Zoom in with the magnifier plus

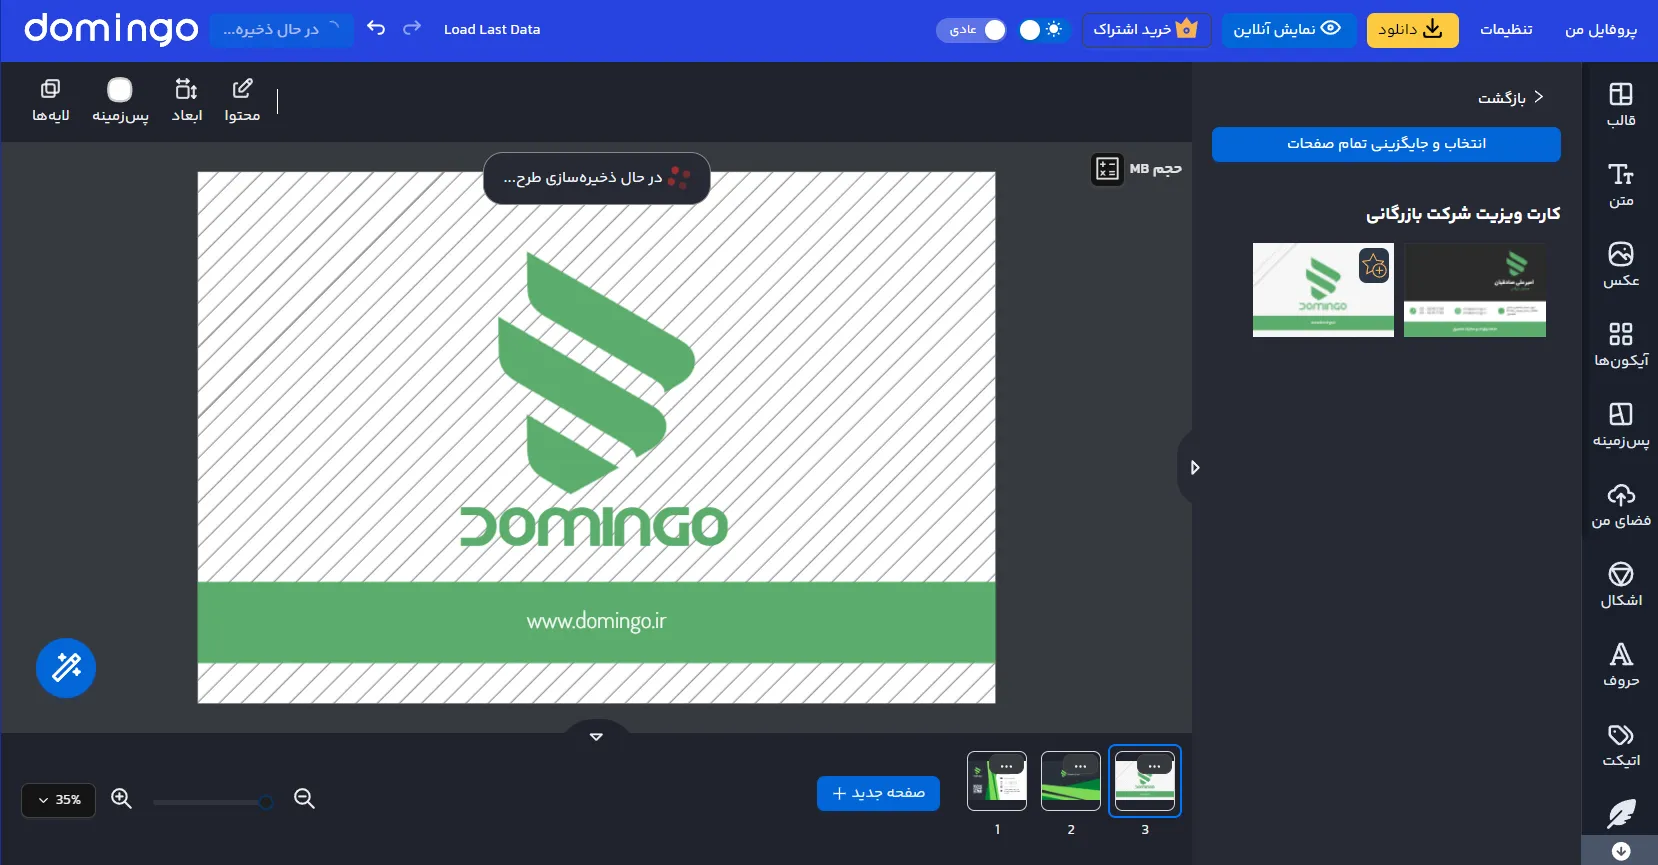(x=121, y=798)
